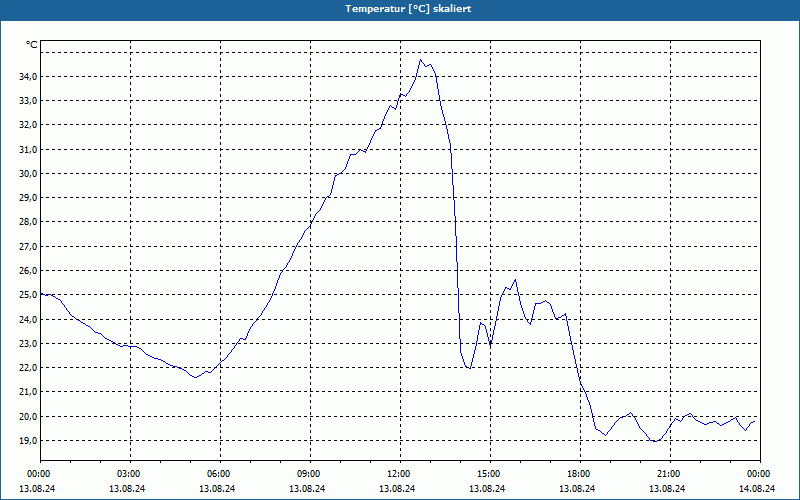The image size is (800, 500).
Task: Select the 23,0 y-axis label
Action: pos(29,343)
